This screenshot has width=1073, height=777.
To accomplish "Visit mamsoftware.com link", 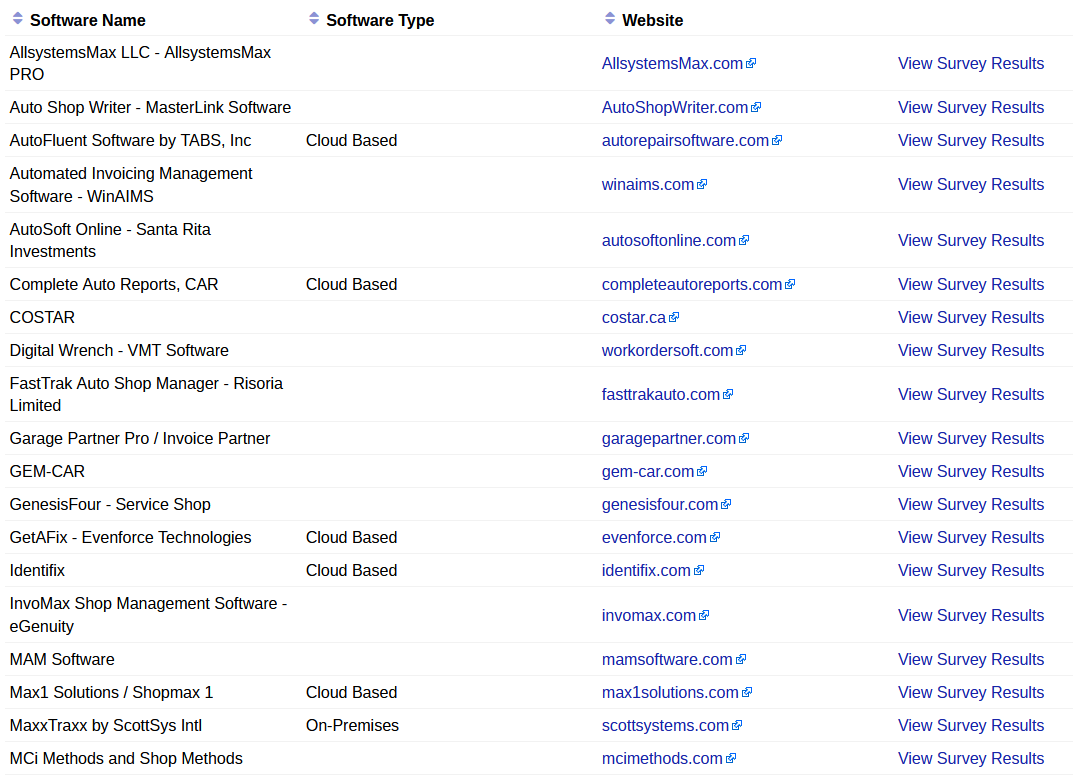I will (667, 659).
